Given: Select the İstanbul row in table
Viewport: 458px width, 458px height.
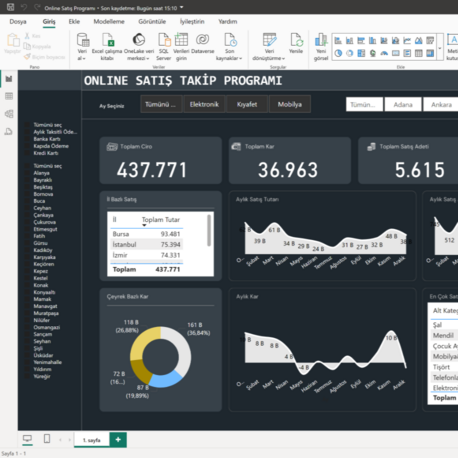Looking at the screenshot, I should pos(146,245).
